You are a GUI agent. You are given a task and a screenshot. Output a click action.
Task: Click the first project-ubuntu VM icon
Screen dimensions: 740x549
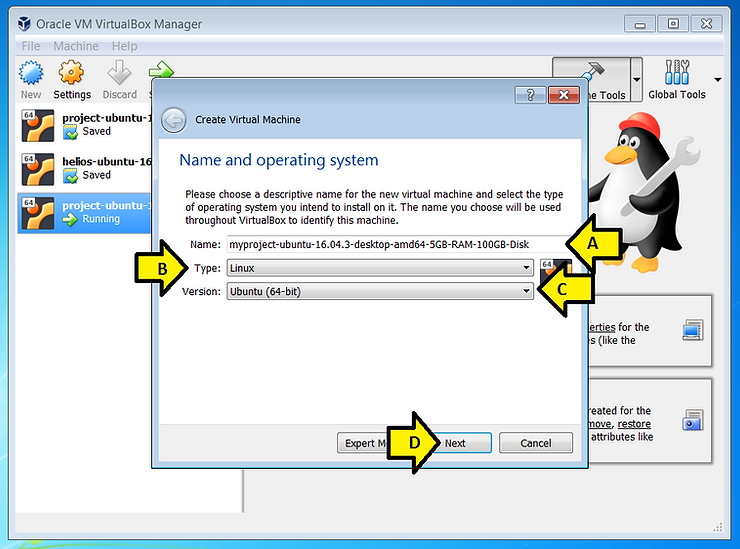[38, 126]
